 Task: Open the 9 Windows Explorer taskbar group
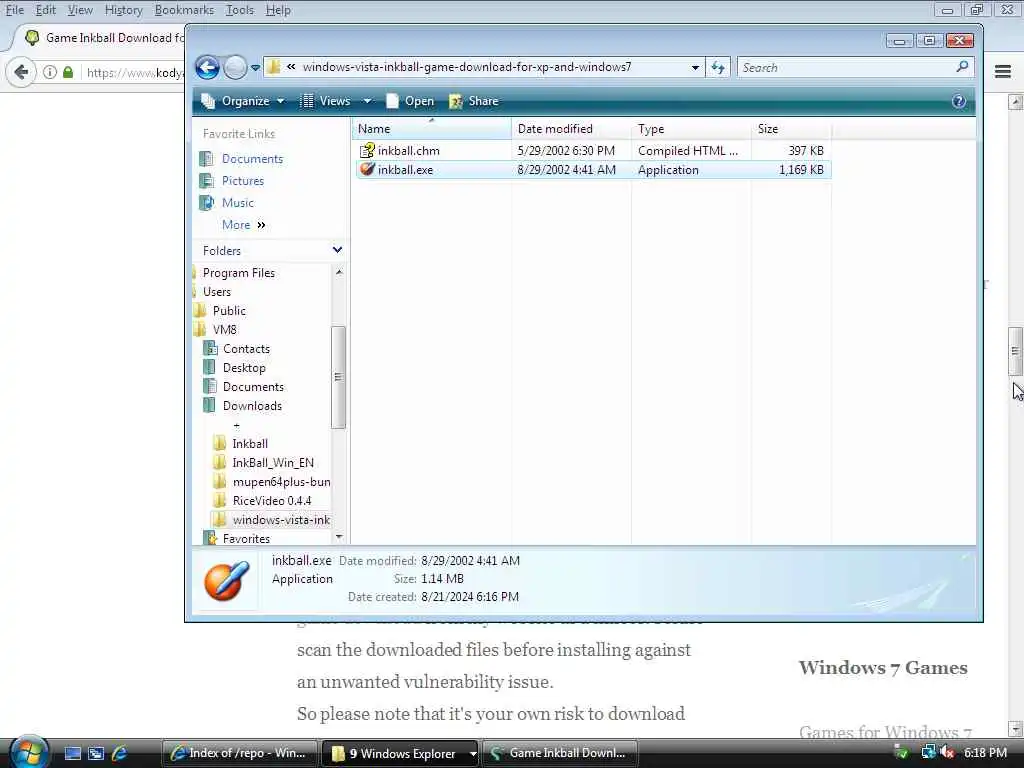[x=402, y=753]
